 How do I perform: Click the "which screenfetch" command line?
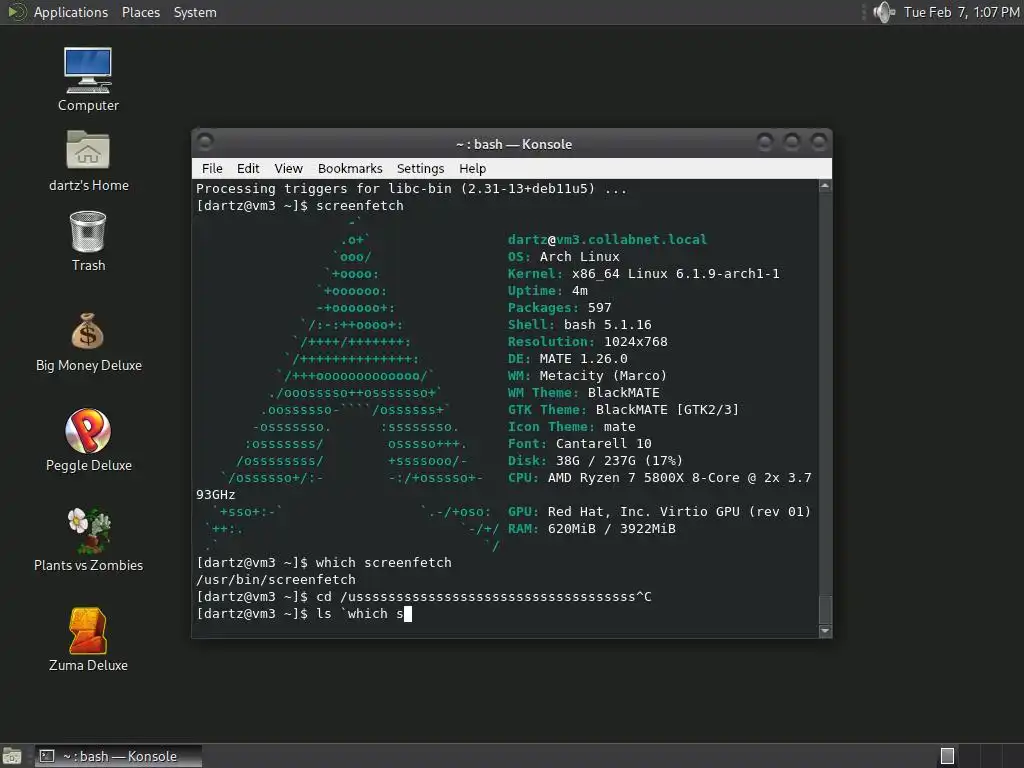click(324, 562)
